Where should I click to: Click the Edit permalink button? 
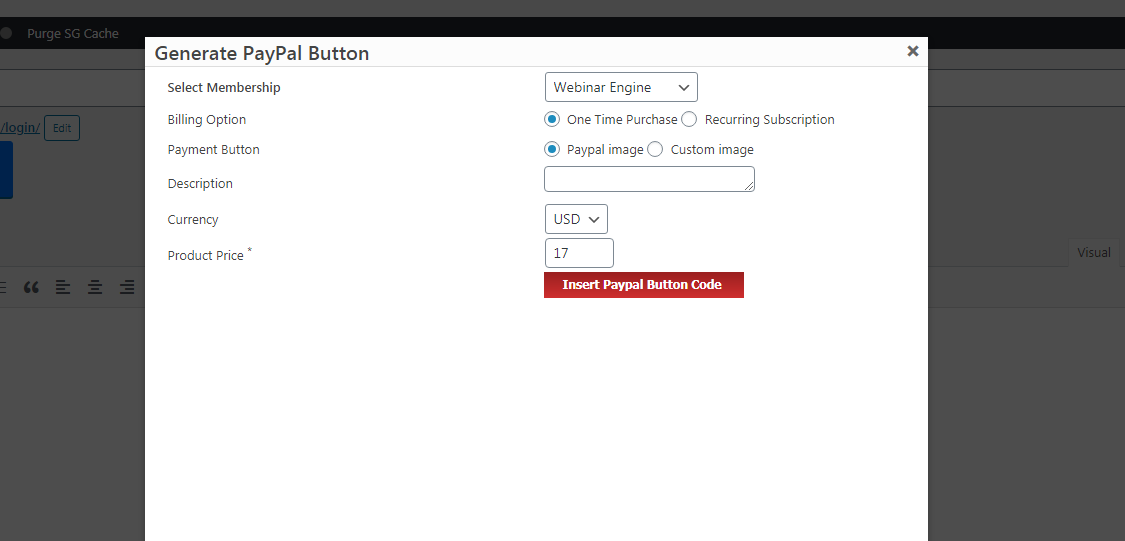pos(62,128)
